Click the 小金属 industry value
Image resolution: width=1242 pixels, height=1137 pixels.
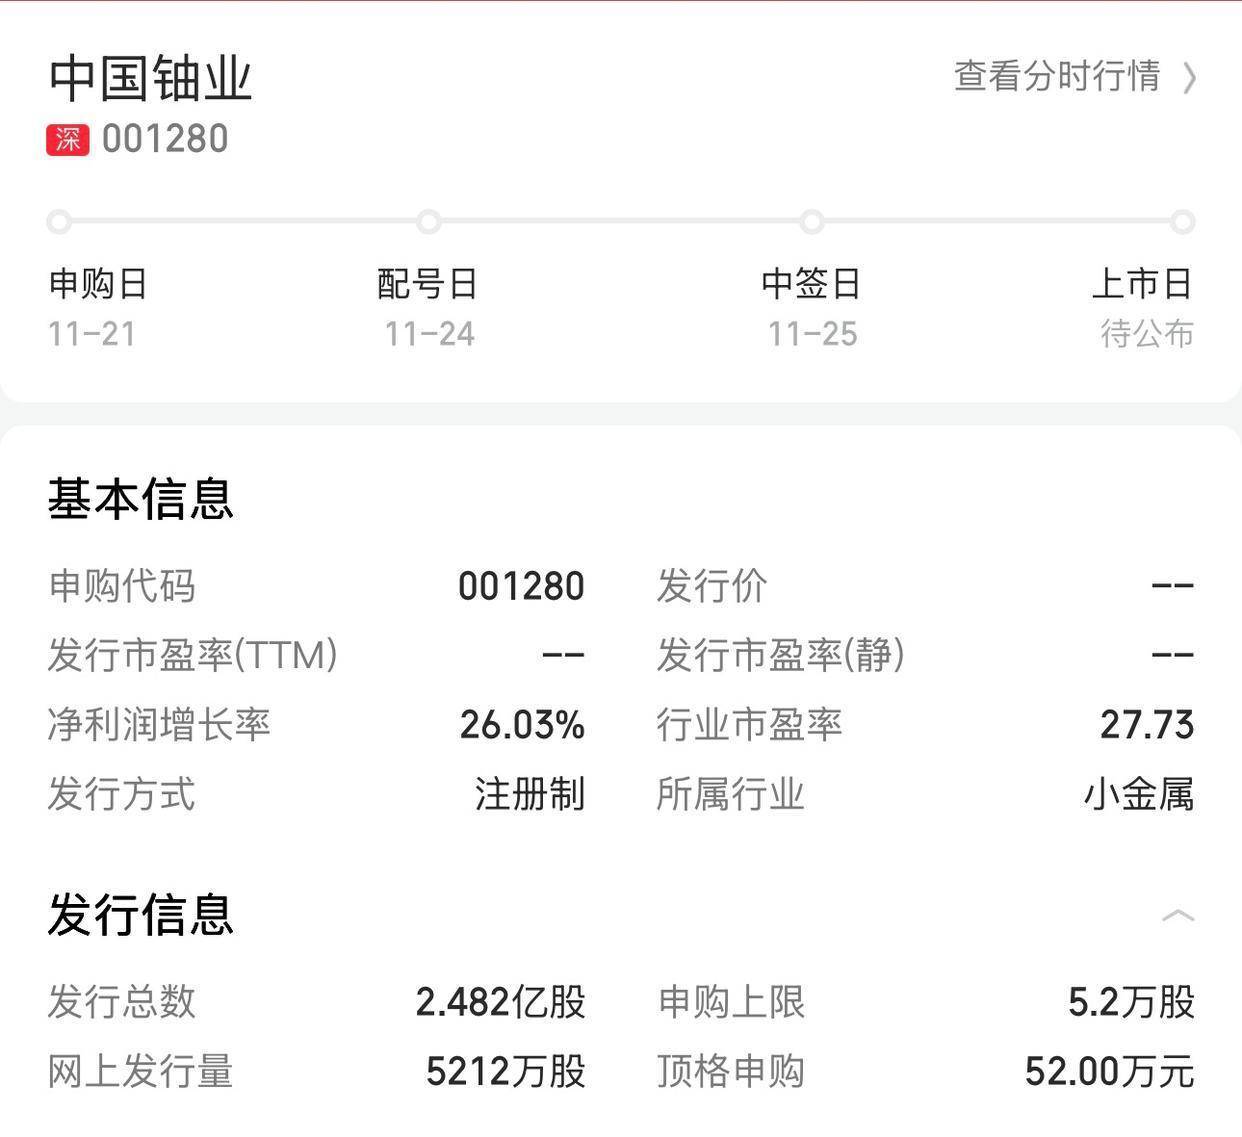[1139, 795]
